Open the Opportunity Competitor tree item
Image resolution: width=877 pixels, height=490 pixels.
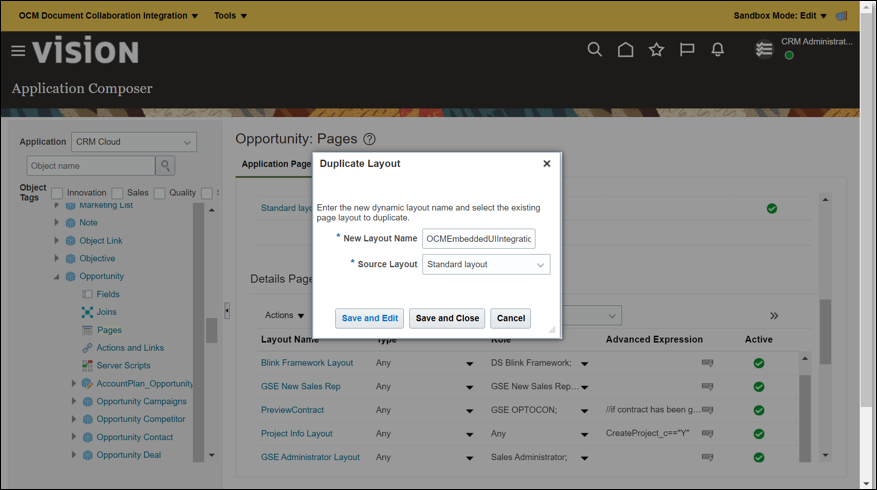[x=140, y=419]
